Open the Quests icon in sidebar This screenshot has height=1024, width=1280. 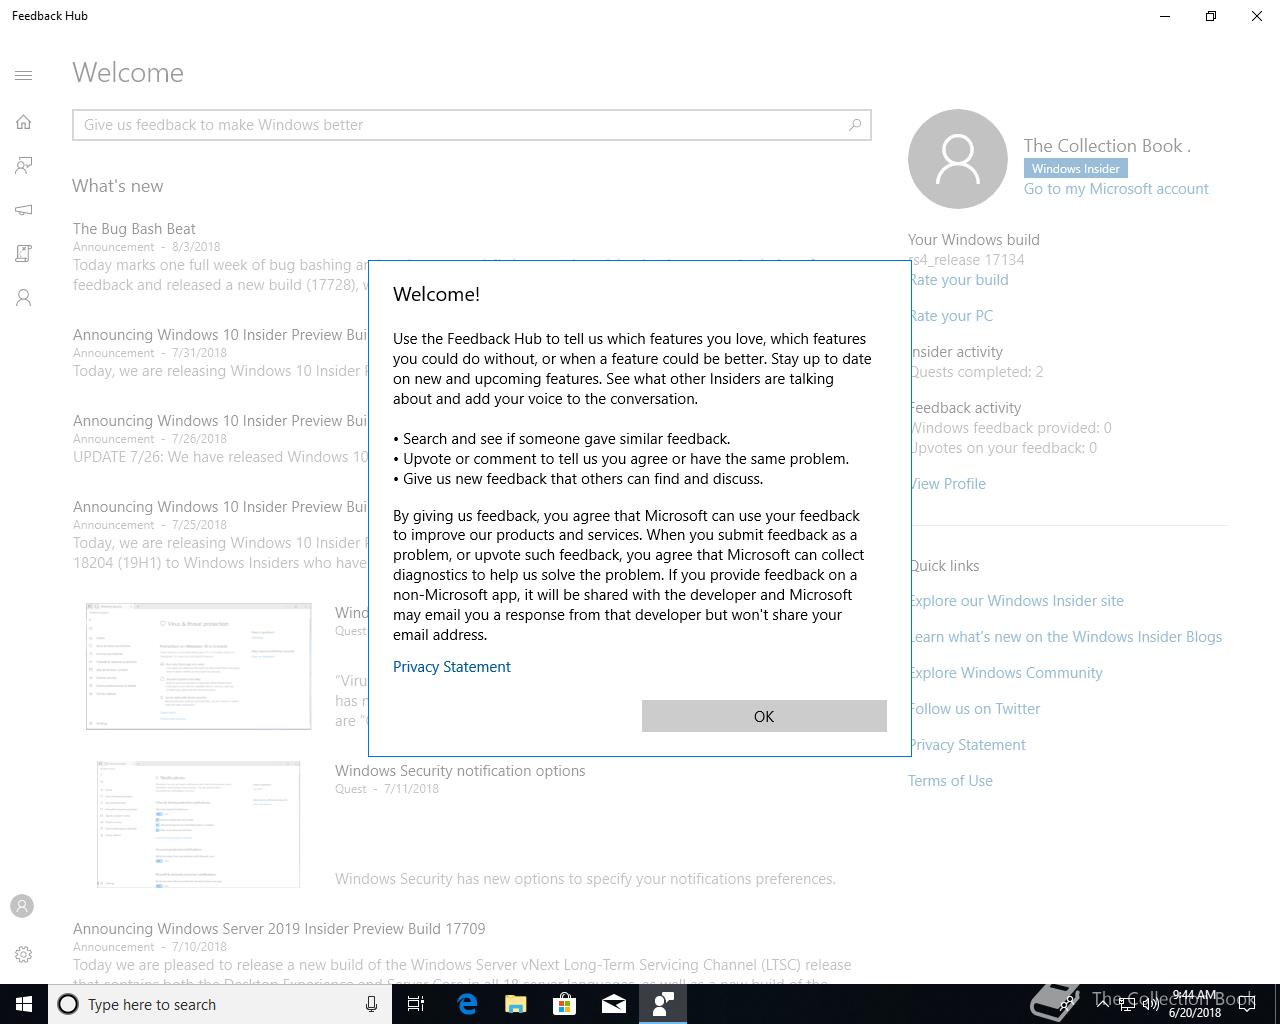[24, 253]
